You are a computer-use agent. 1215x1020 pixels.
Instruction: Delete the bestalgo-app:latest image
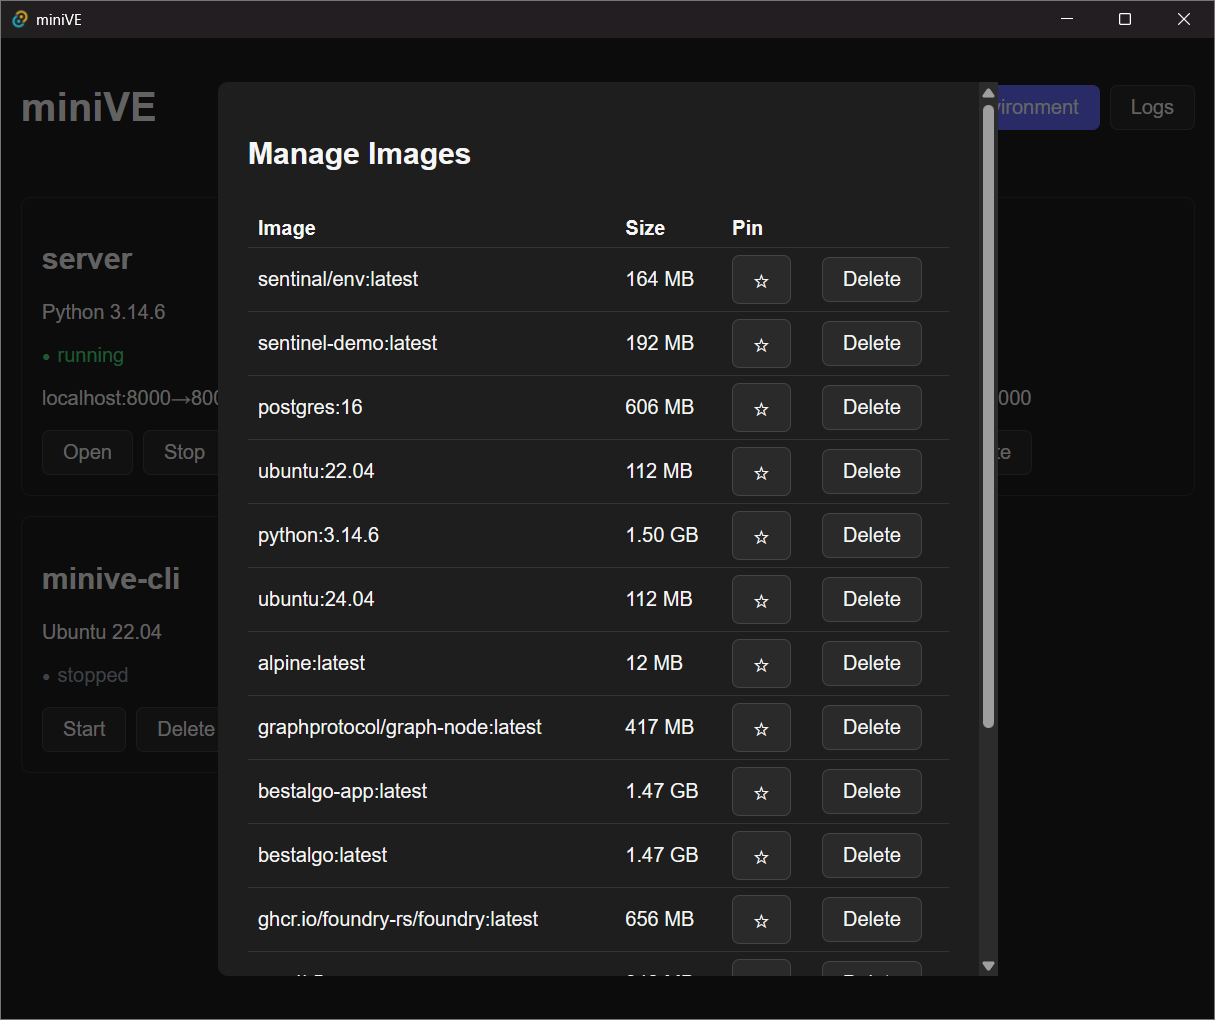click(x=872, y=791)
